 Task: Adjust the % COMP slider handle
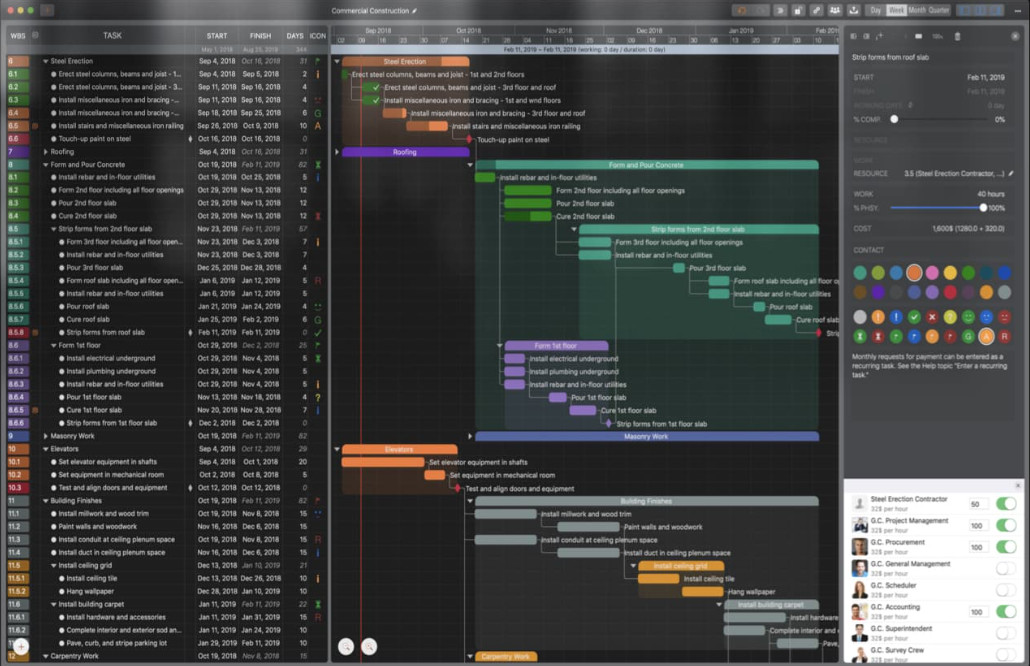pos(894,119)
